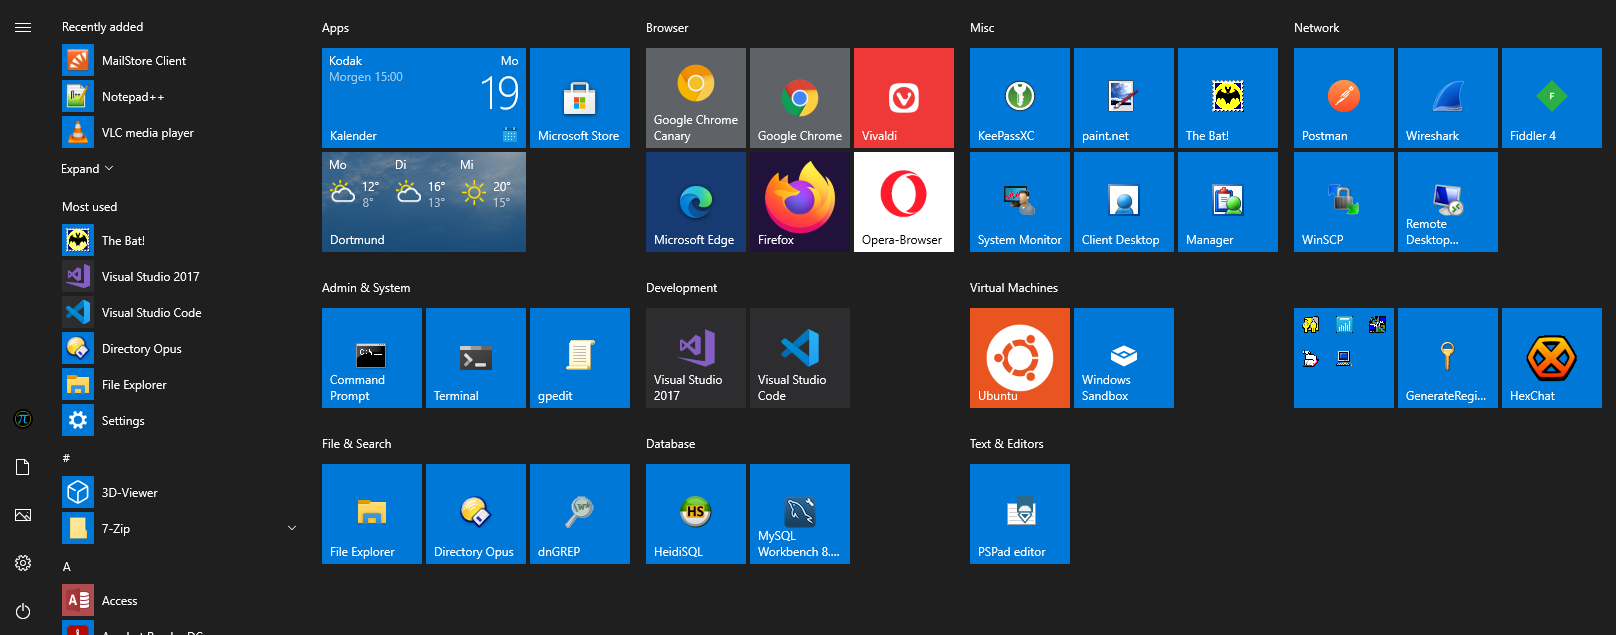Launch the Visual Studio 2017 tile
The height and width of the screenshot is (635, 1616).
[x=696, y=358]
